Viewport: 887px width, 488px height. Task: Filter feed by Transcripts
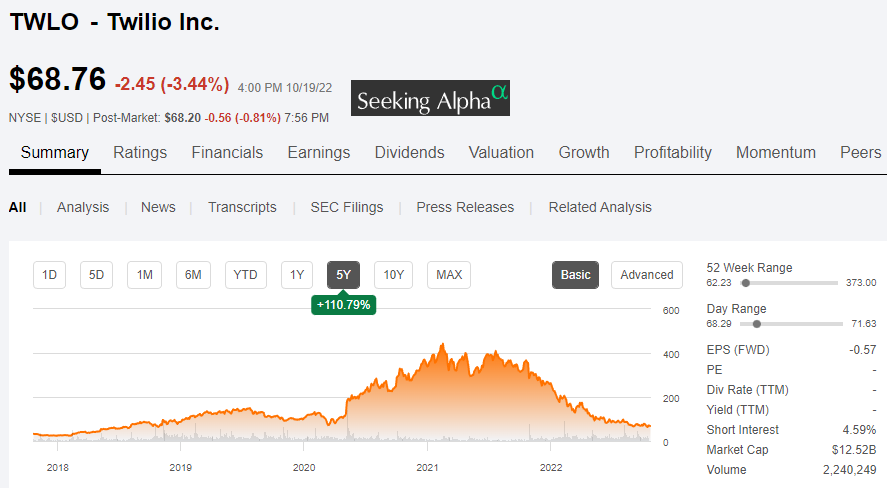click(x=242, y=207)
